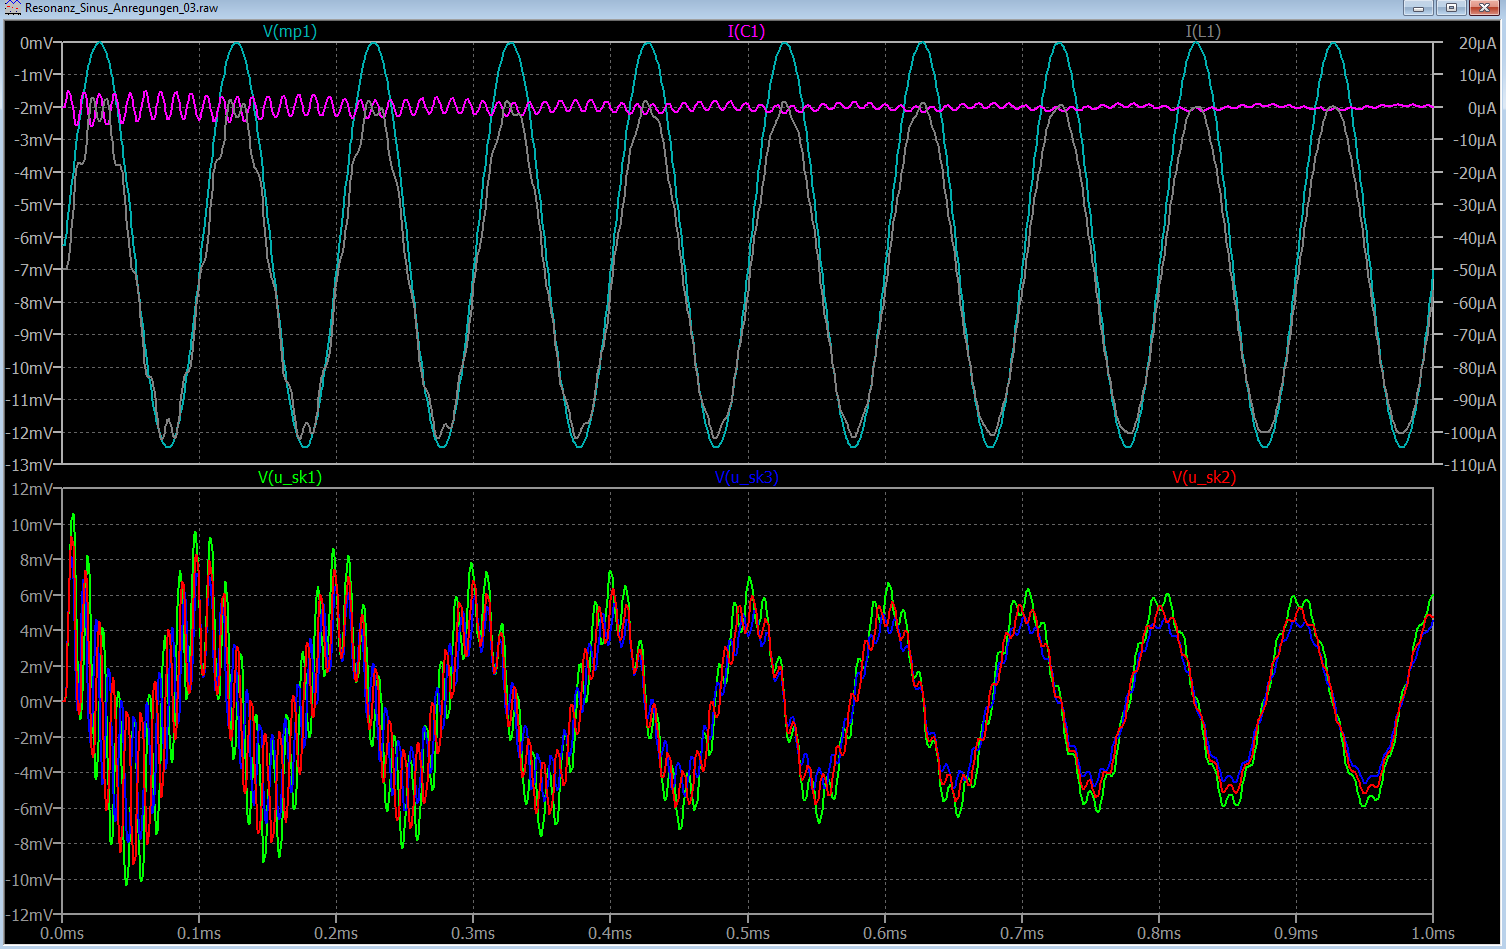1506x949 pixels.
Task: Click the 0mV label of lower pane
Action: point(37,702)
